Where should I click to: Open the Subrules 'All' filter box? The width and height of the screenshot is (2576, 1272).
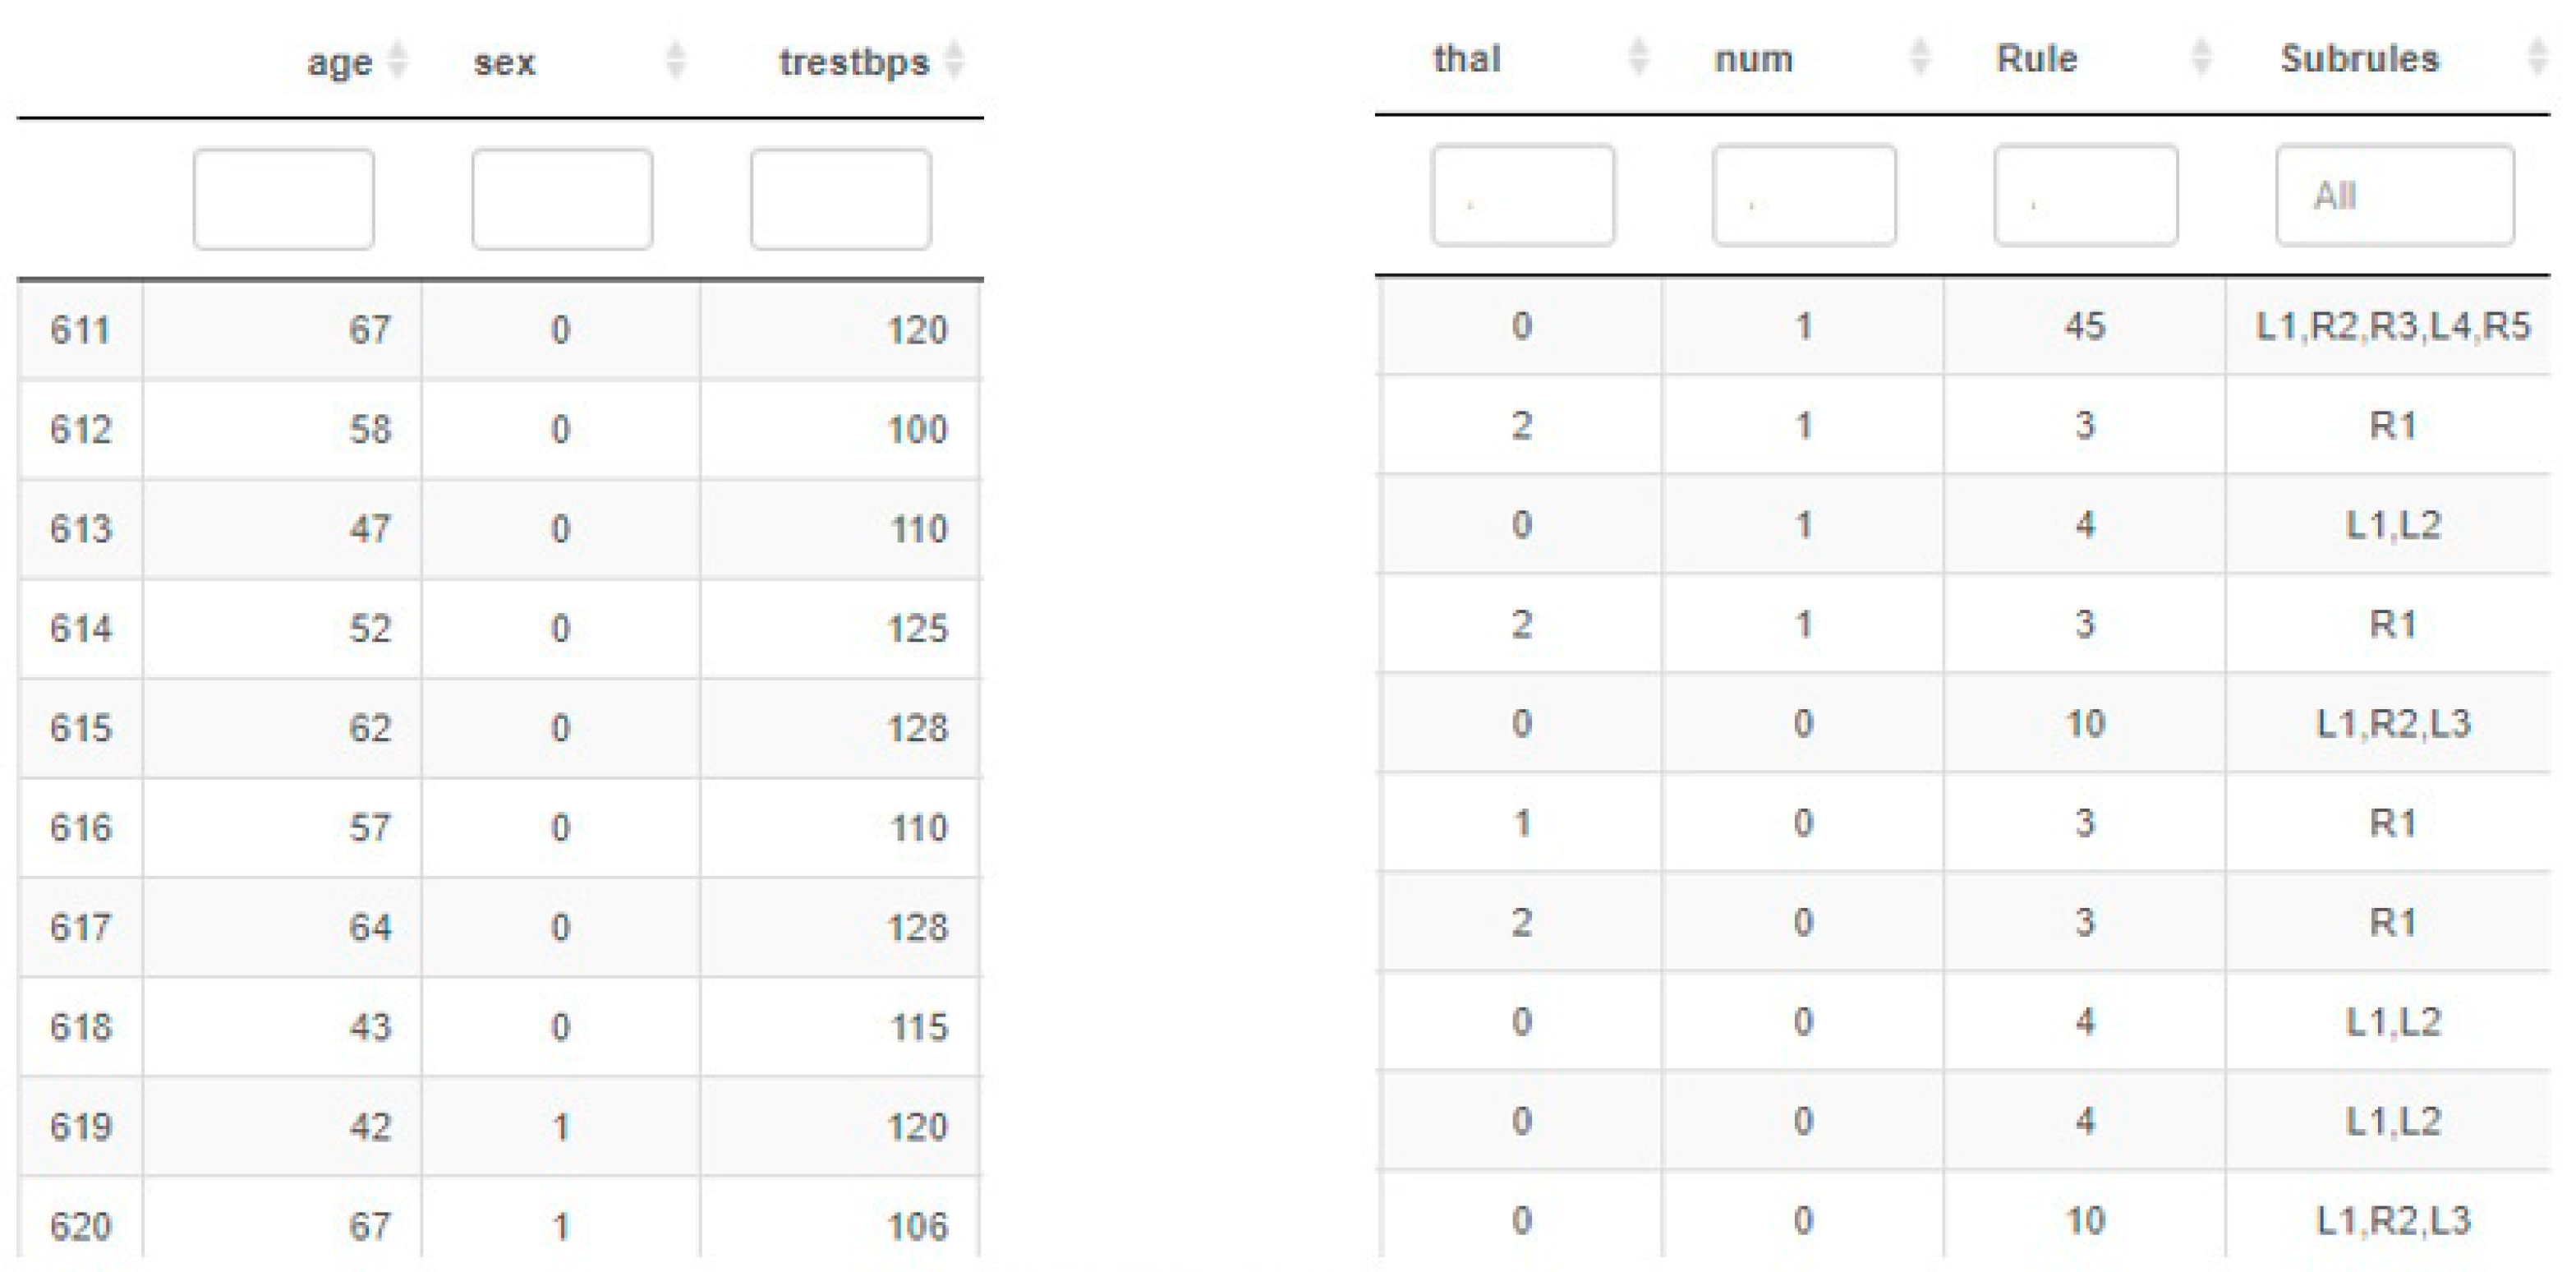[2394, 195]
